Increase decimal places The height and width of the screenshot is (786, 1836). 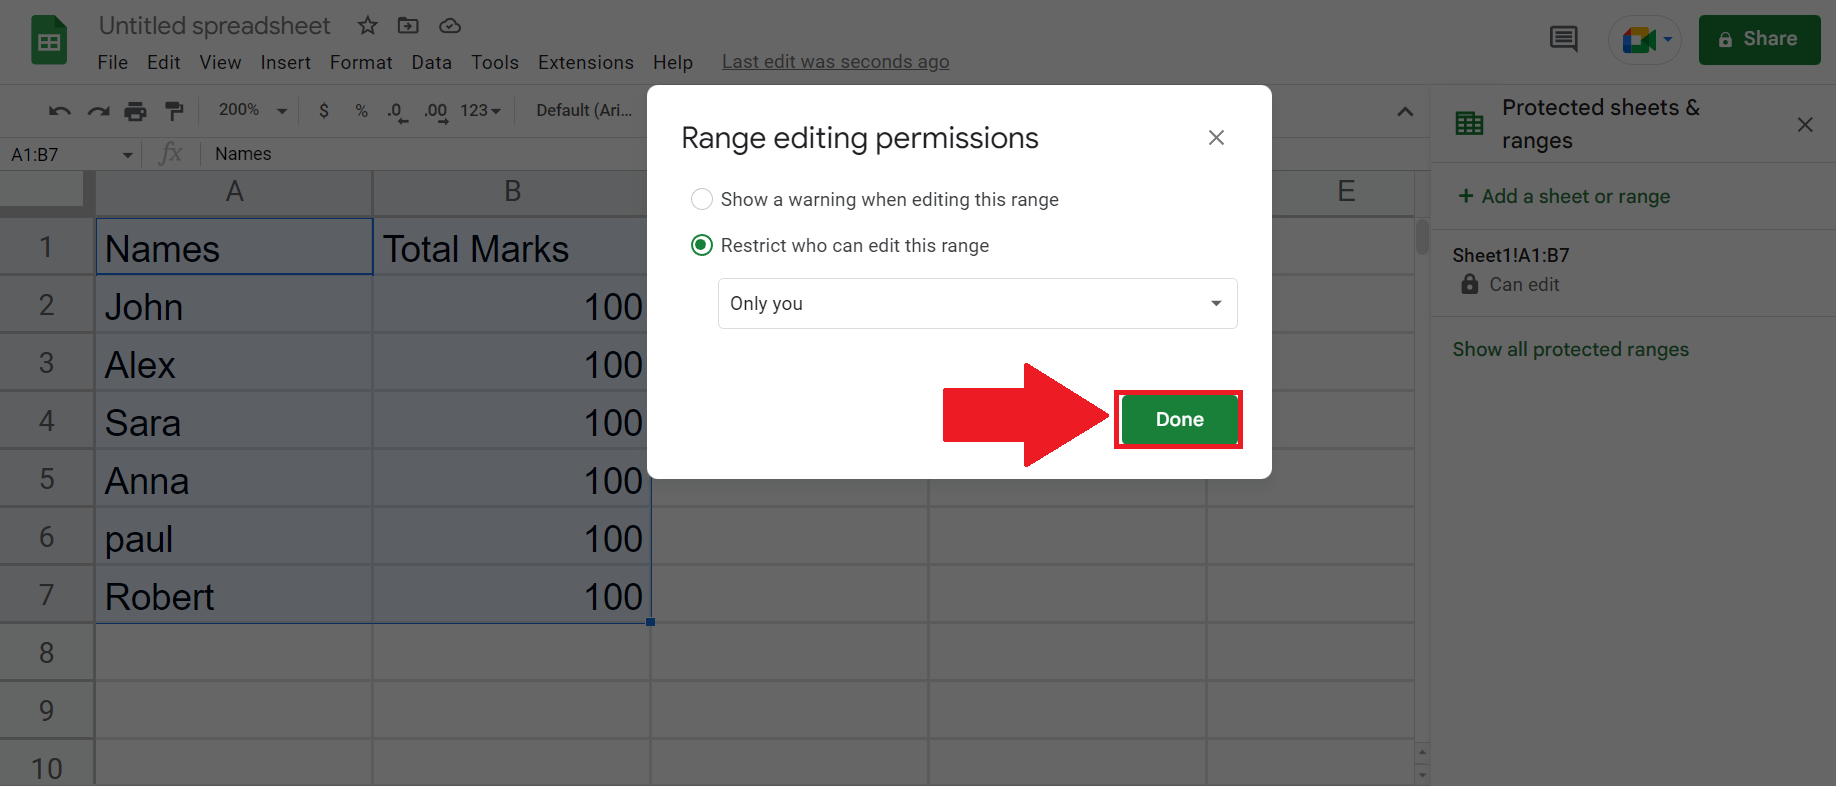(435, 110)
